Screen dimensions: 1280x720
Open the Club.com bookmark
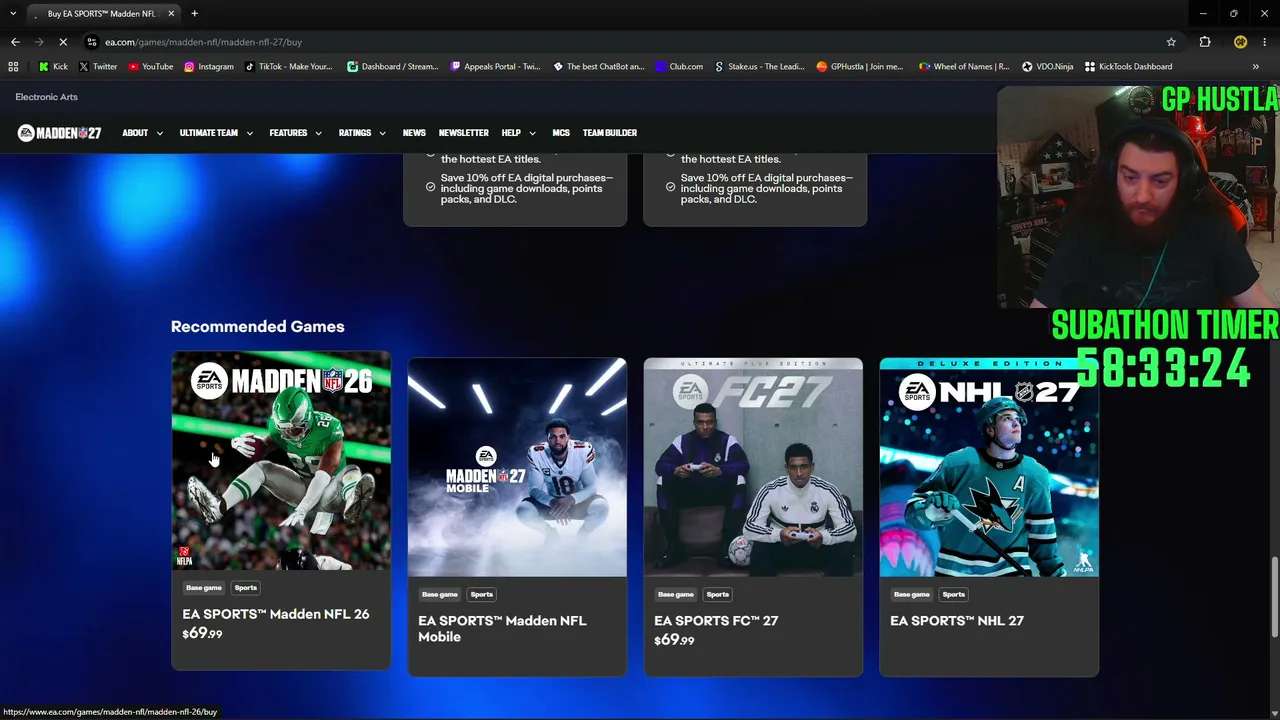679,67
